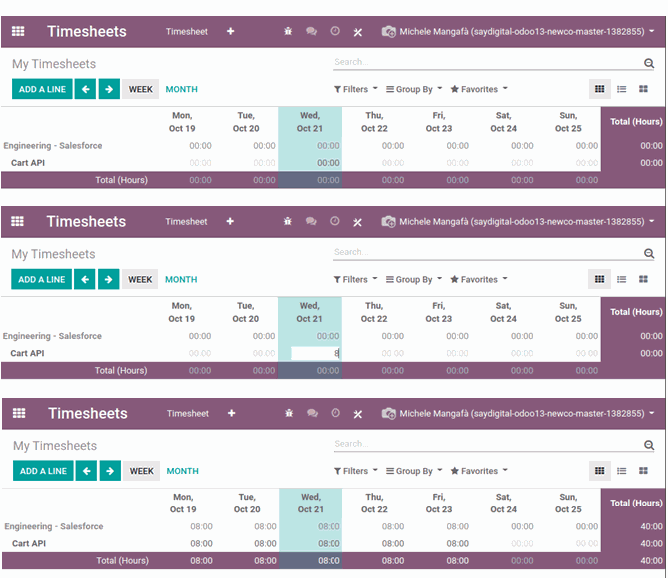The height and width of the screenshot is (578, 668).
Task: Click the active cell containing 8 for Cart API
Action: [x=316, y=353]
